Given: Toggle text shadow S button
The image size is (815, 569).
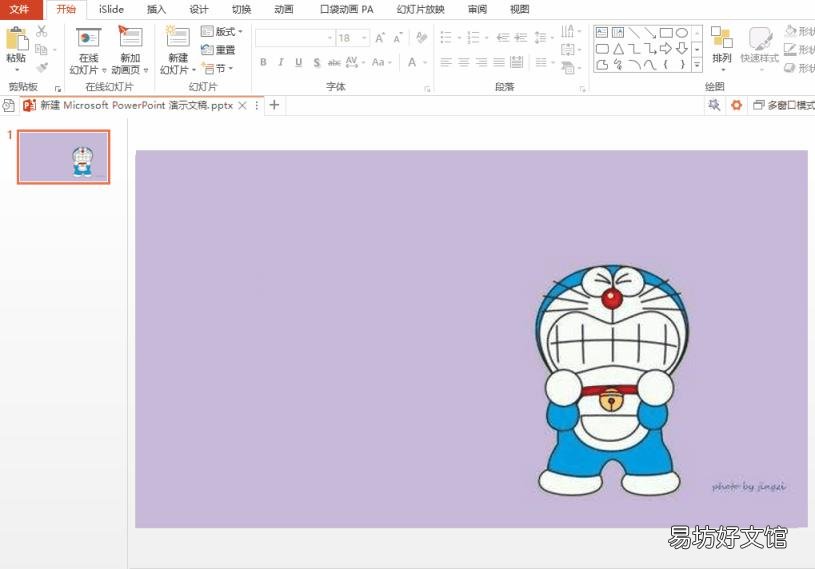Looking at the screenshot, I should pyautogui.click(x=317, y=63).
